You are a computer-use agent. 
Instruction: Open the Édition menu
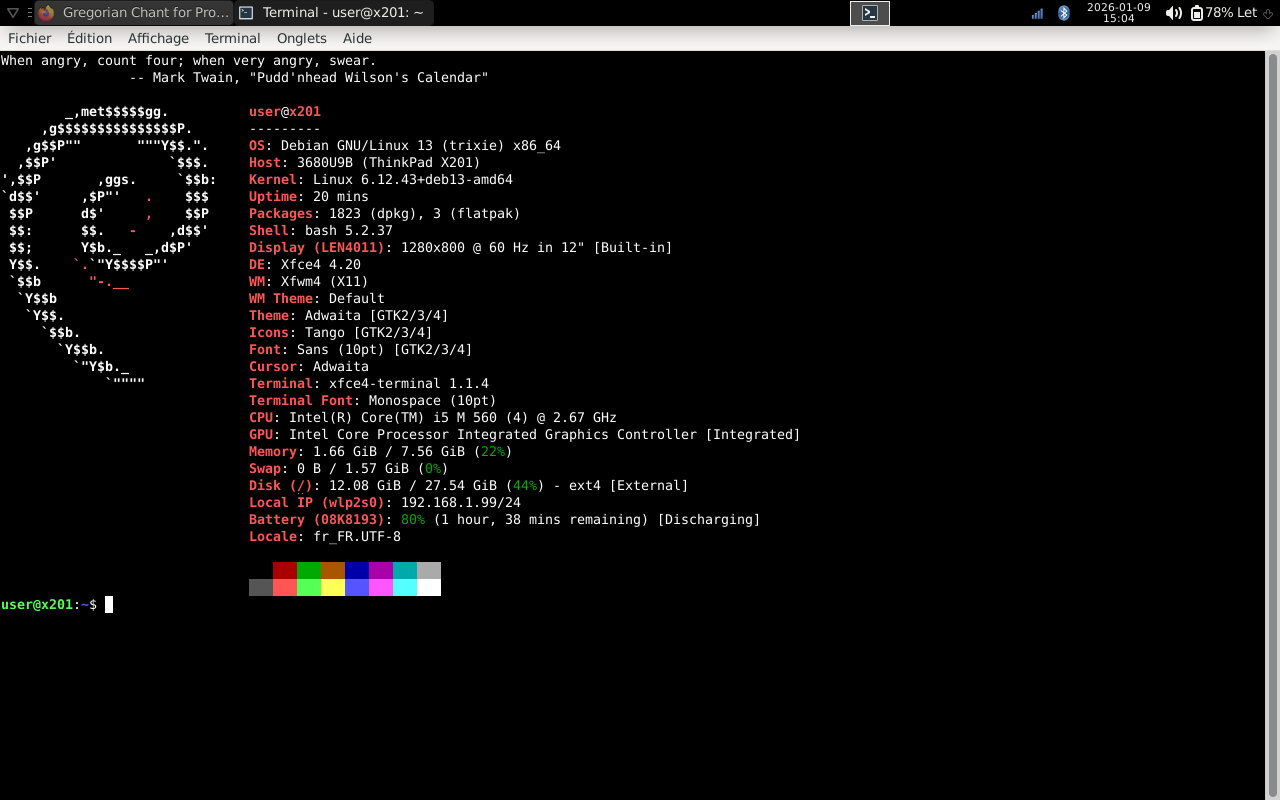click(89, 38)
